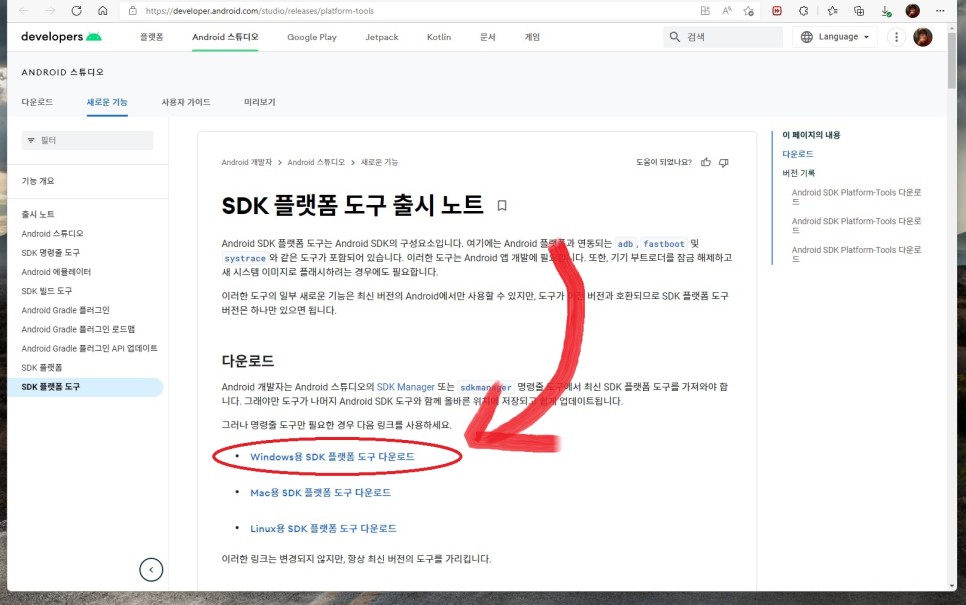Jump to 버전 기록 in page contents

pyautogui.click(x=798, y=173)
